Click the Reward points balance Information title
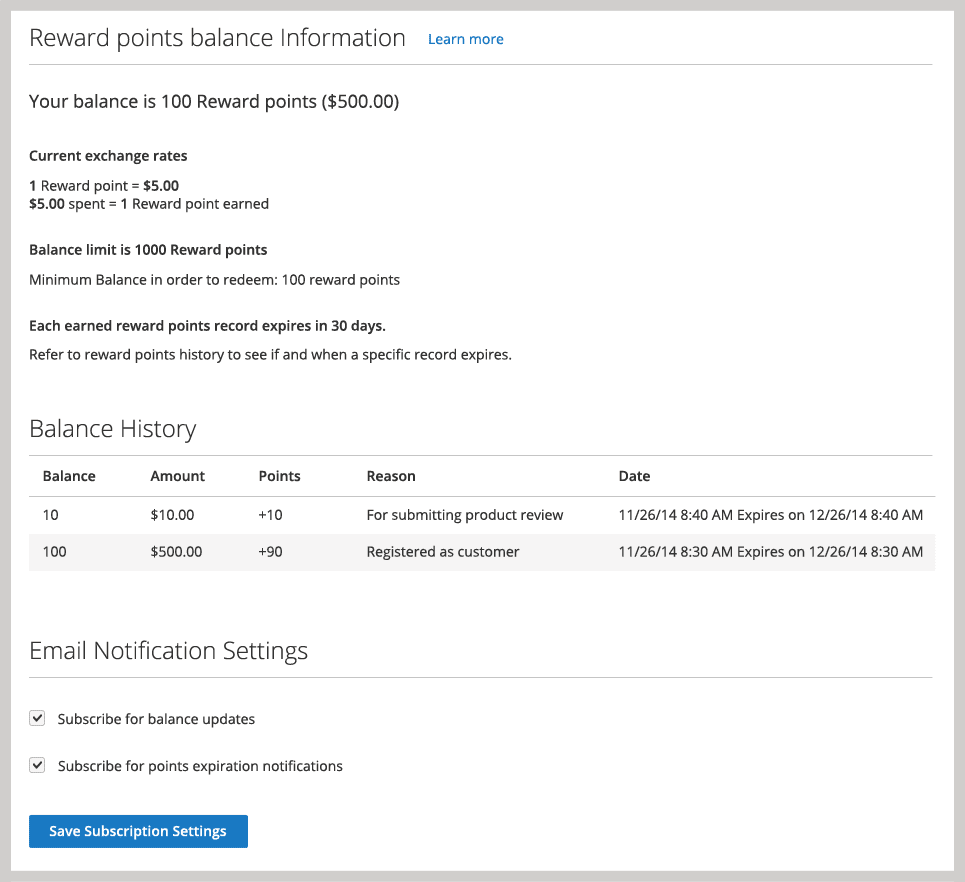 tap(217, 38)
